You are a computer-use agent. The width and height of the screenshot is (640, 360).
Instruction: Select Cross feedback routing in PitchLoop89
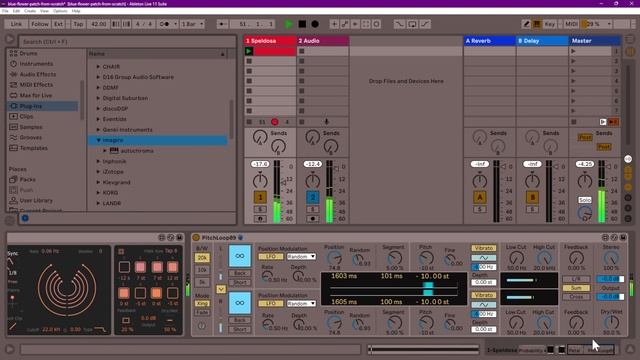576,297
